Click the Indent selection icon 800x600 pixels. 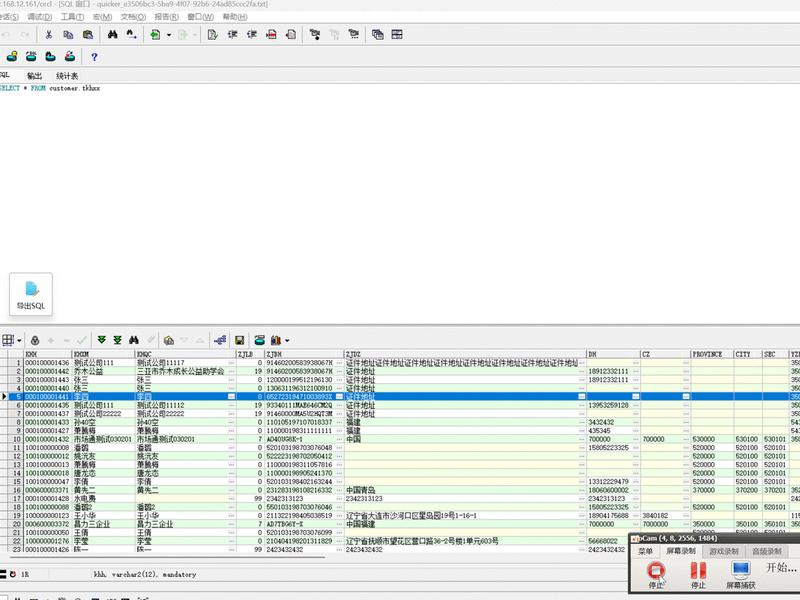tap(232, 35)
